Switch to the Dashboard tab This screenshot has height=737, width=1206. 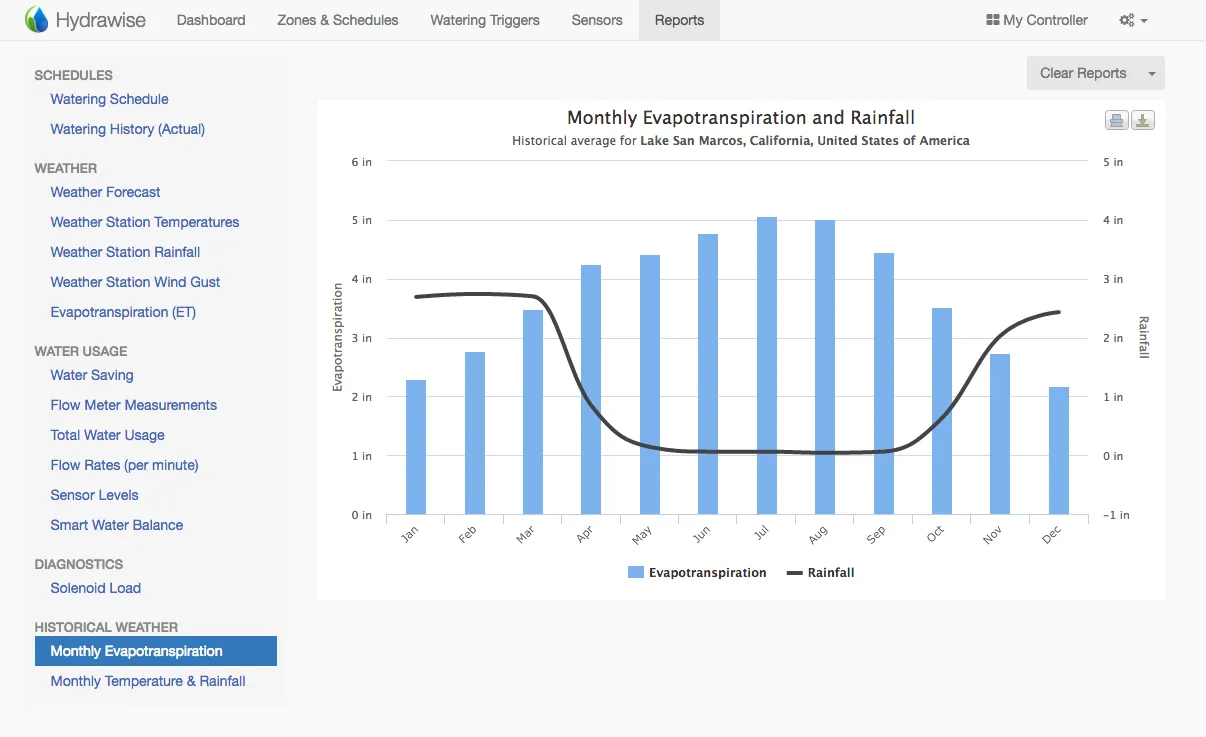211,20
